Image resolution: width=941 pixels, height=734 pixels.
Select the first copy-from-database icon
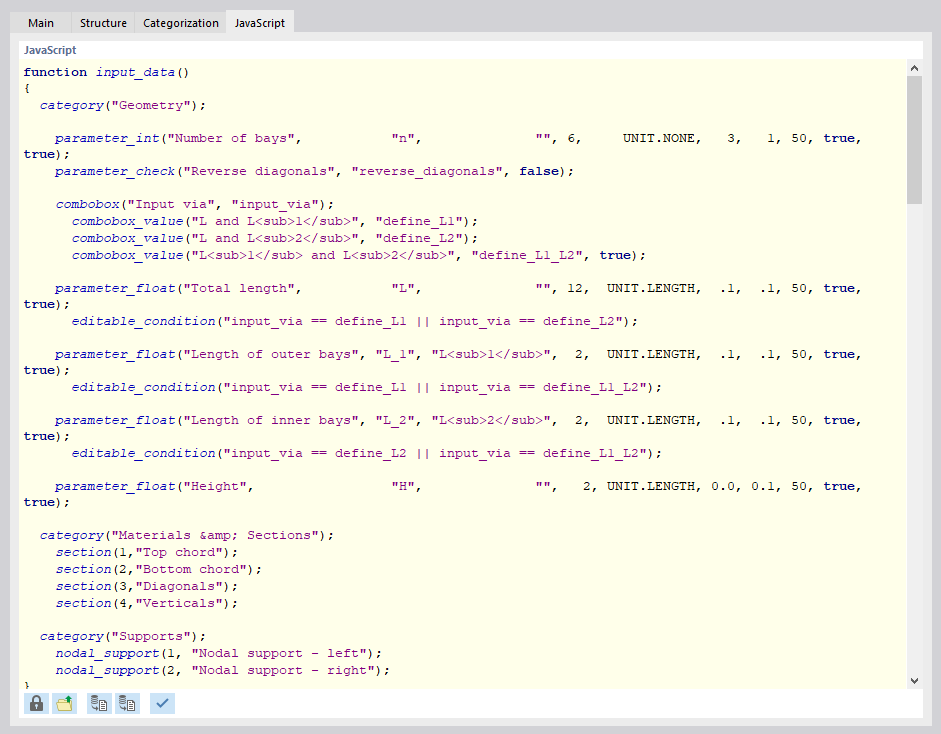(98, 703)
